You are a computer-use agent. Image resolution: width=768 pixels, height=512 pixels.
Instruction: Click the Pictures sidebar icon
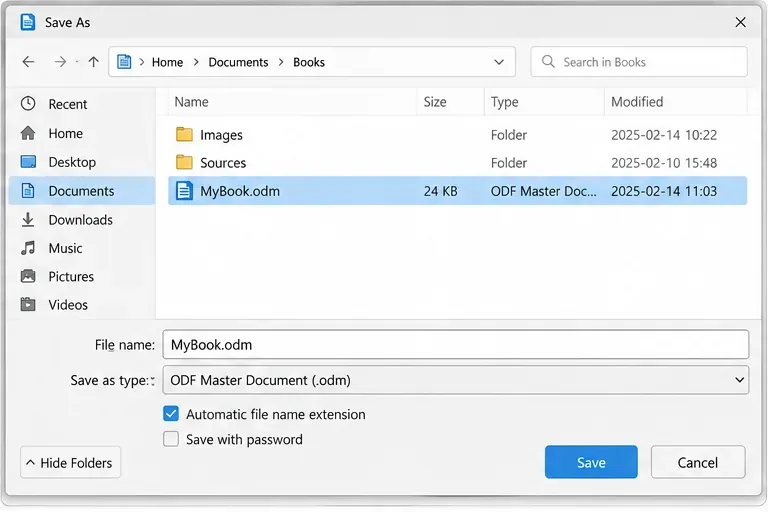click(28, 276)
